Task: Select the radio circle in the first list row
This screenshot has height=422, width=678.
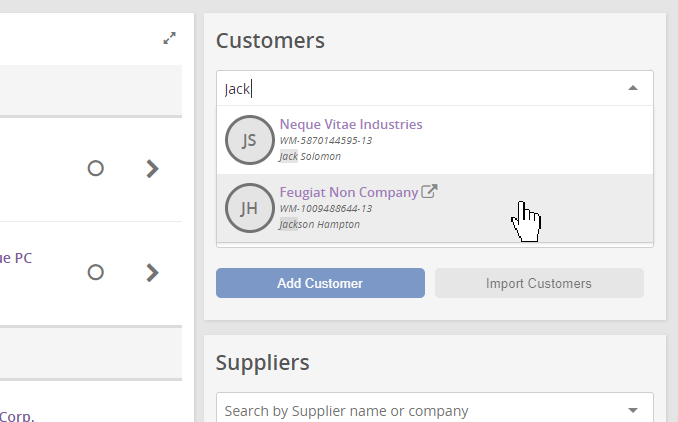Action: pos(96,169)
